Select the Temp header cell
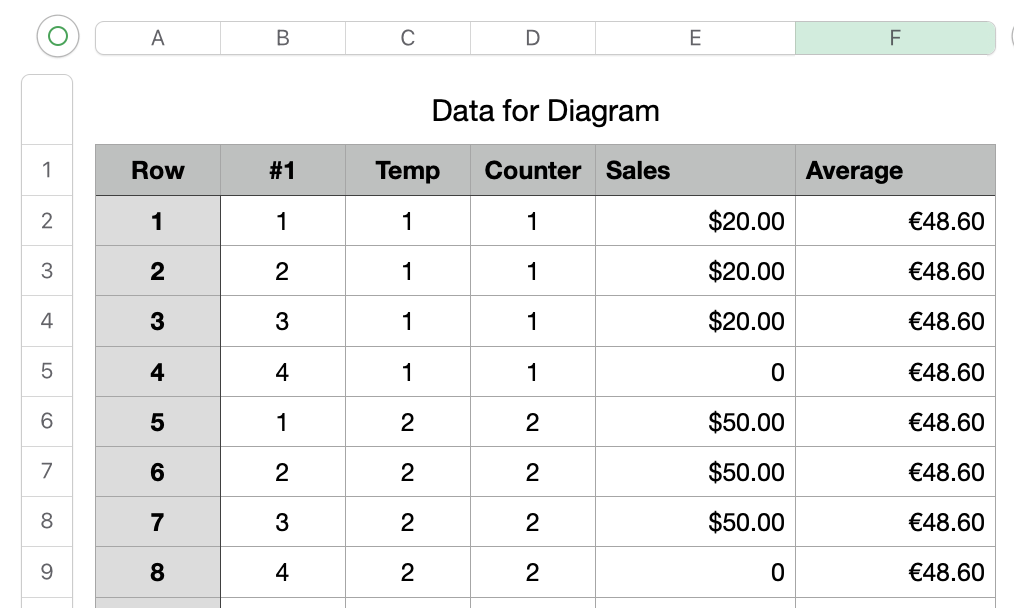The image size is (1014, 608). click(408, 170)
